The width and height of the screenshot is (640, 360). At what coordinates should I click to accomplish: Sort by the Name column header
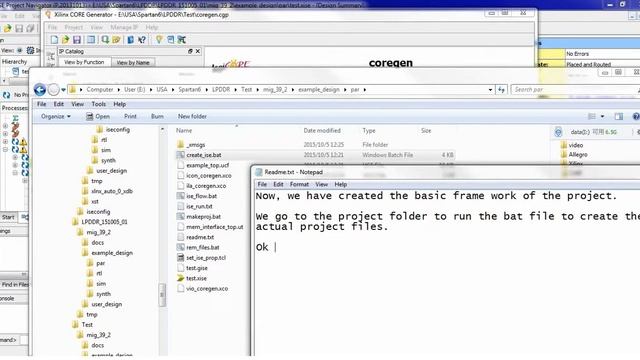pos(184,131)
